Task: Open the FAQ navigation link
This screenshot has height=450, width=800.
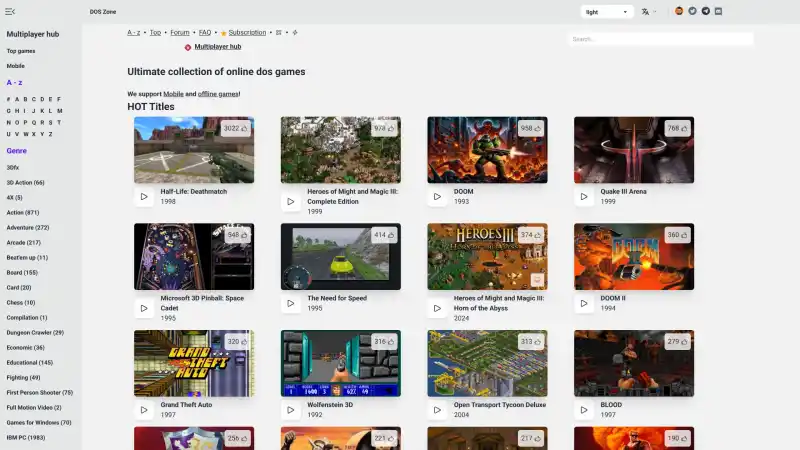Action: point(204,32)
